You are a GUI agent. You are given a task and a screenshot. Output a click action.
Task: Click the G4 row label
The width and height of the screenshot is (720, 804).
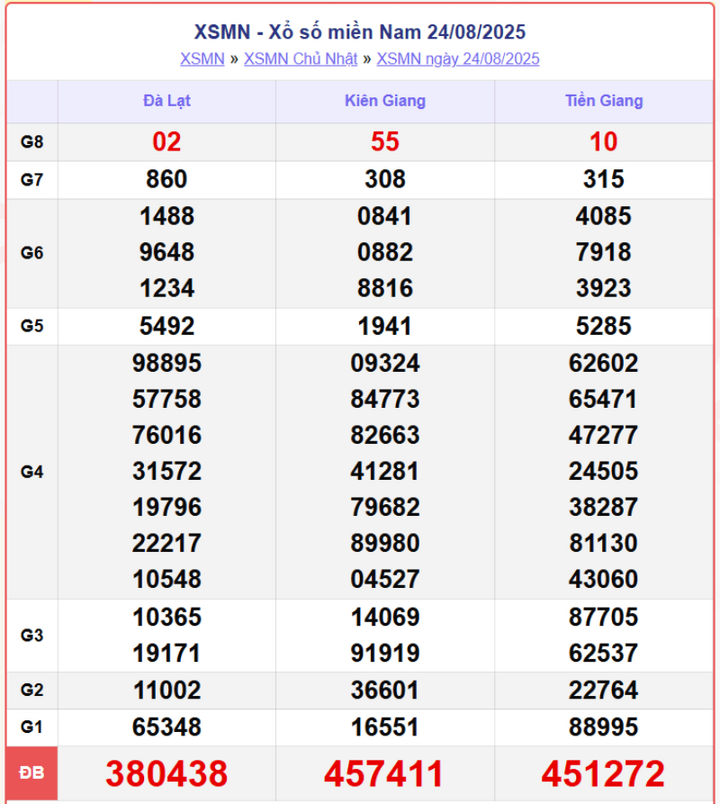pyautogui.click(x=32, y=472)
